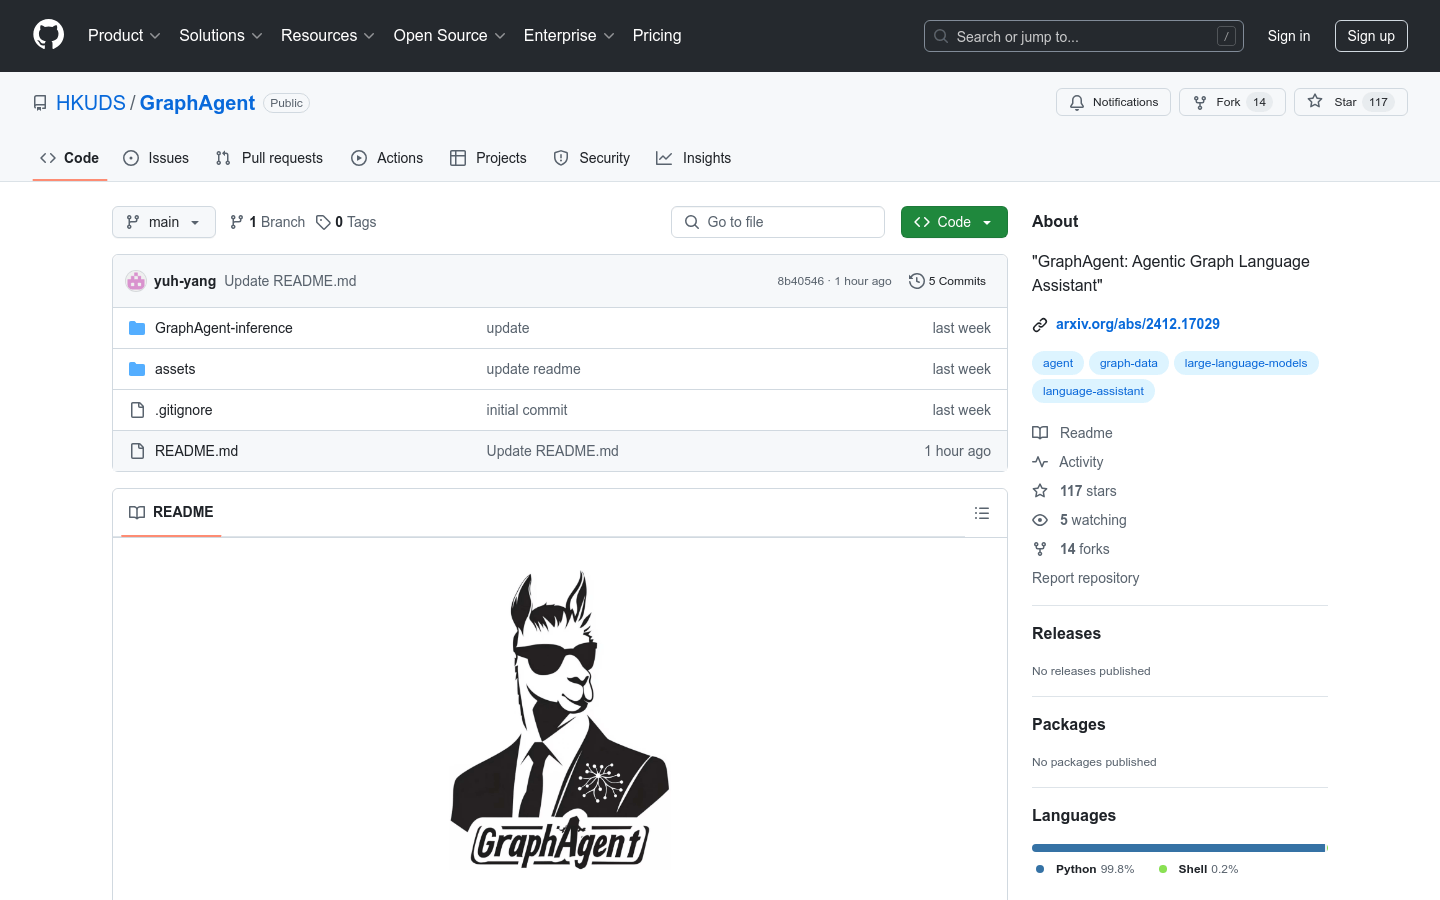Image resolution: width=1440 pixels, height=900 pixels.
Task: Open the README outline icon
Action: (981, 513)
